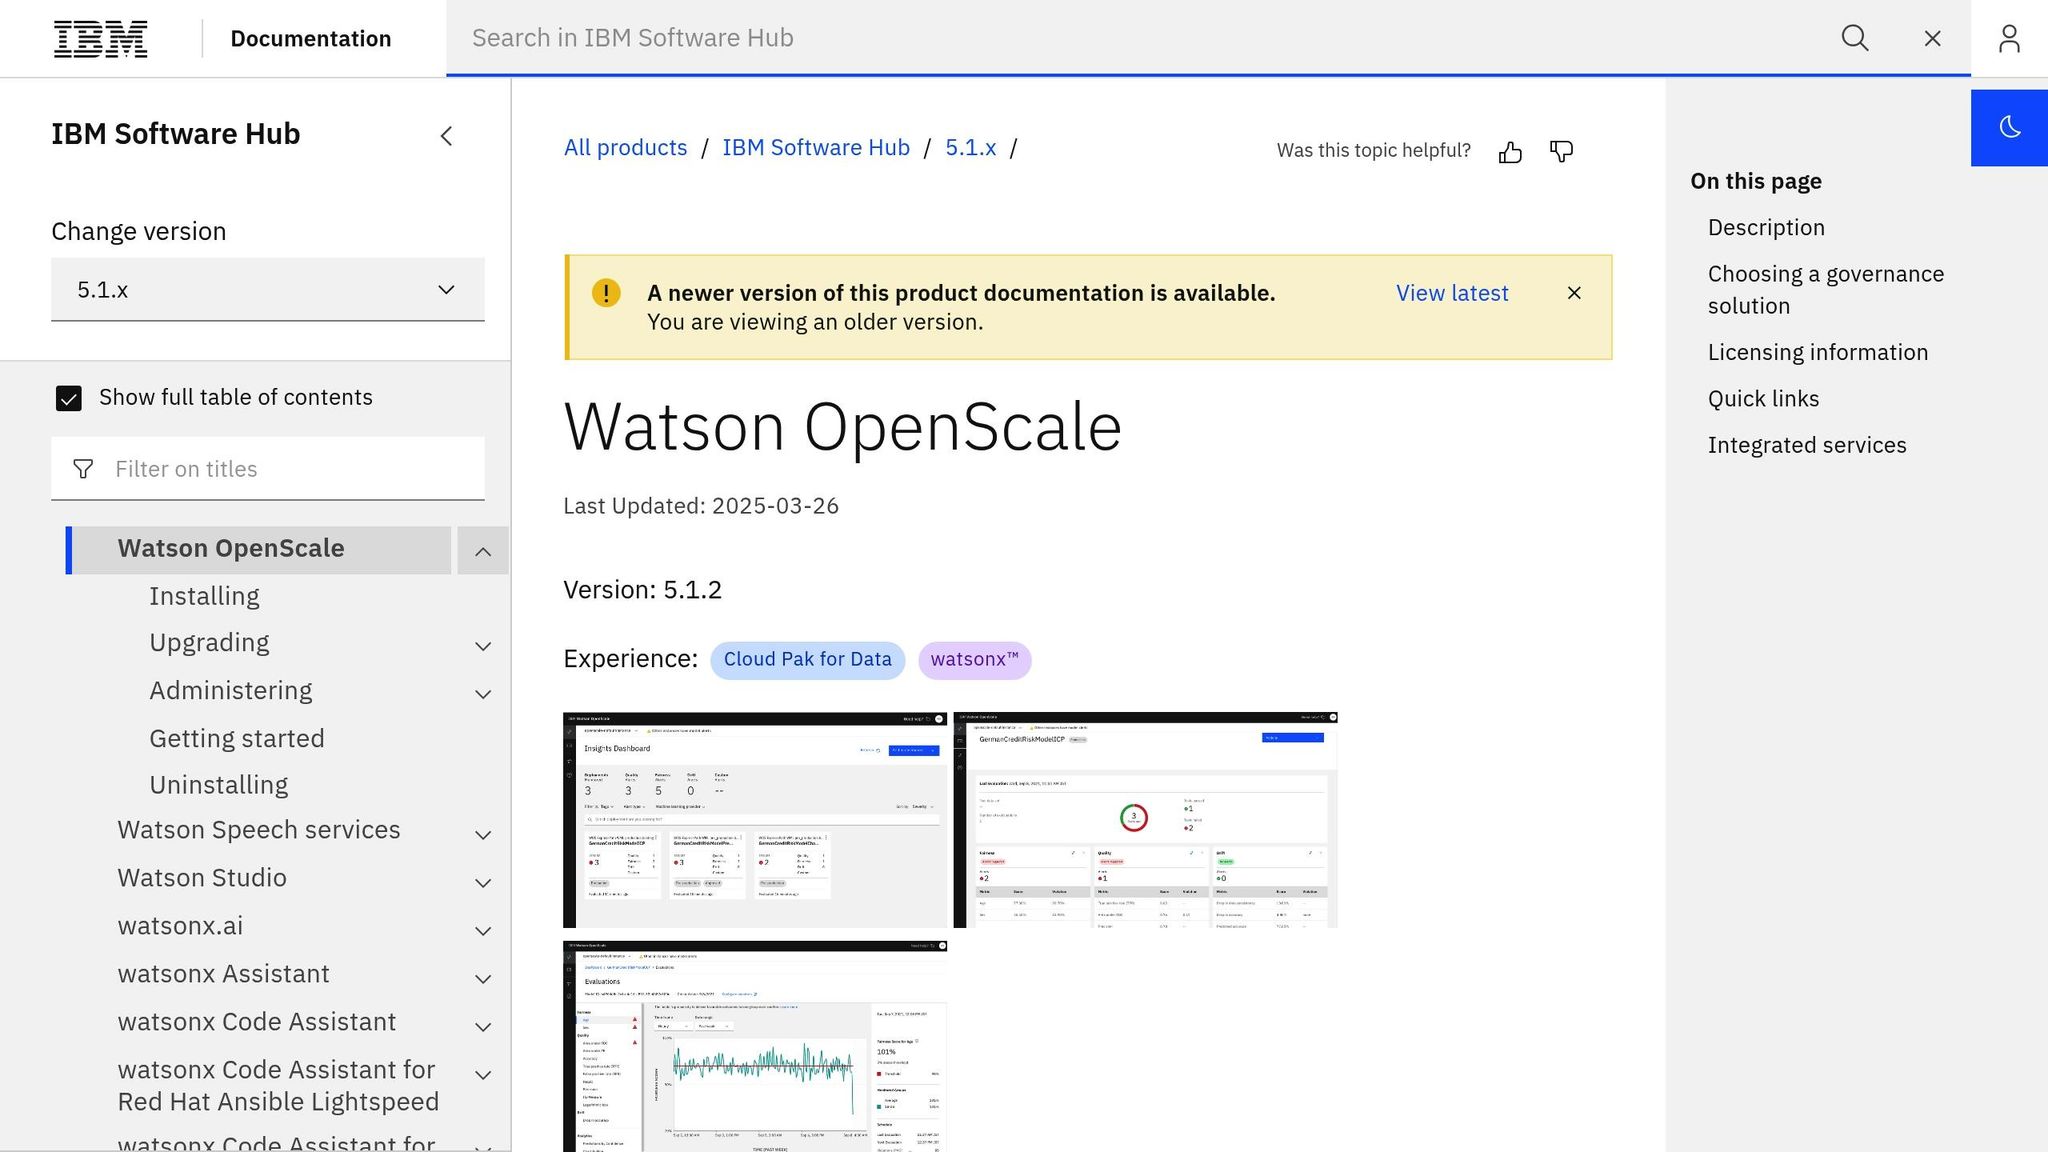This screenshot has height=1152, width=2048.
Task: Open the Insights Dashboard screenshot thumbnail
Action: [755, 818]
